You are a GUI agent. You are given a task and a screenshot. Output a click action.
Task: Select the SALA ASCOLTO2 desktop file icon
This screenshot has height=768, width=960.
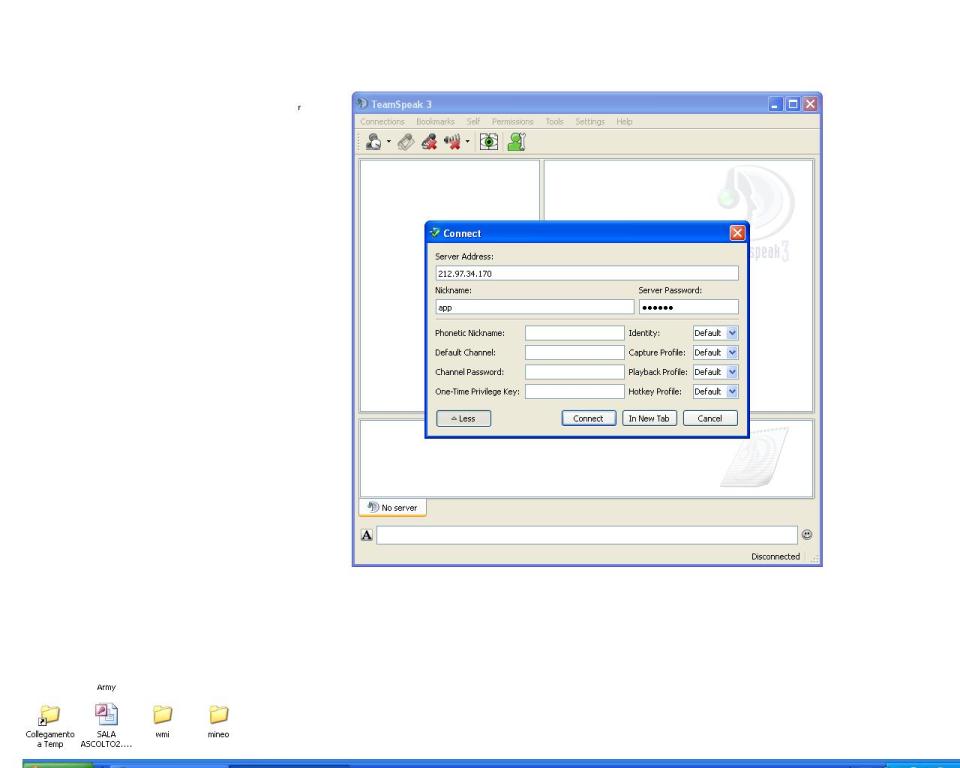point(105,715)
